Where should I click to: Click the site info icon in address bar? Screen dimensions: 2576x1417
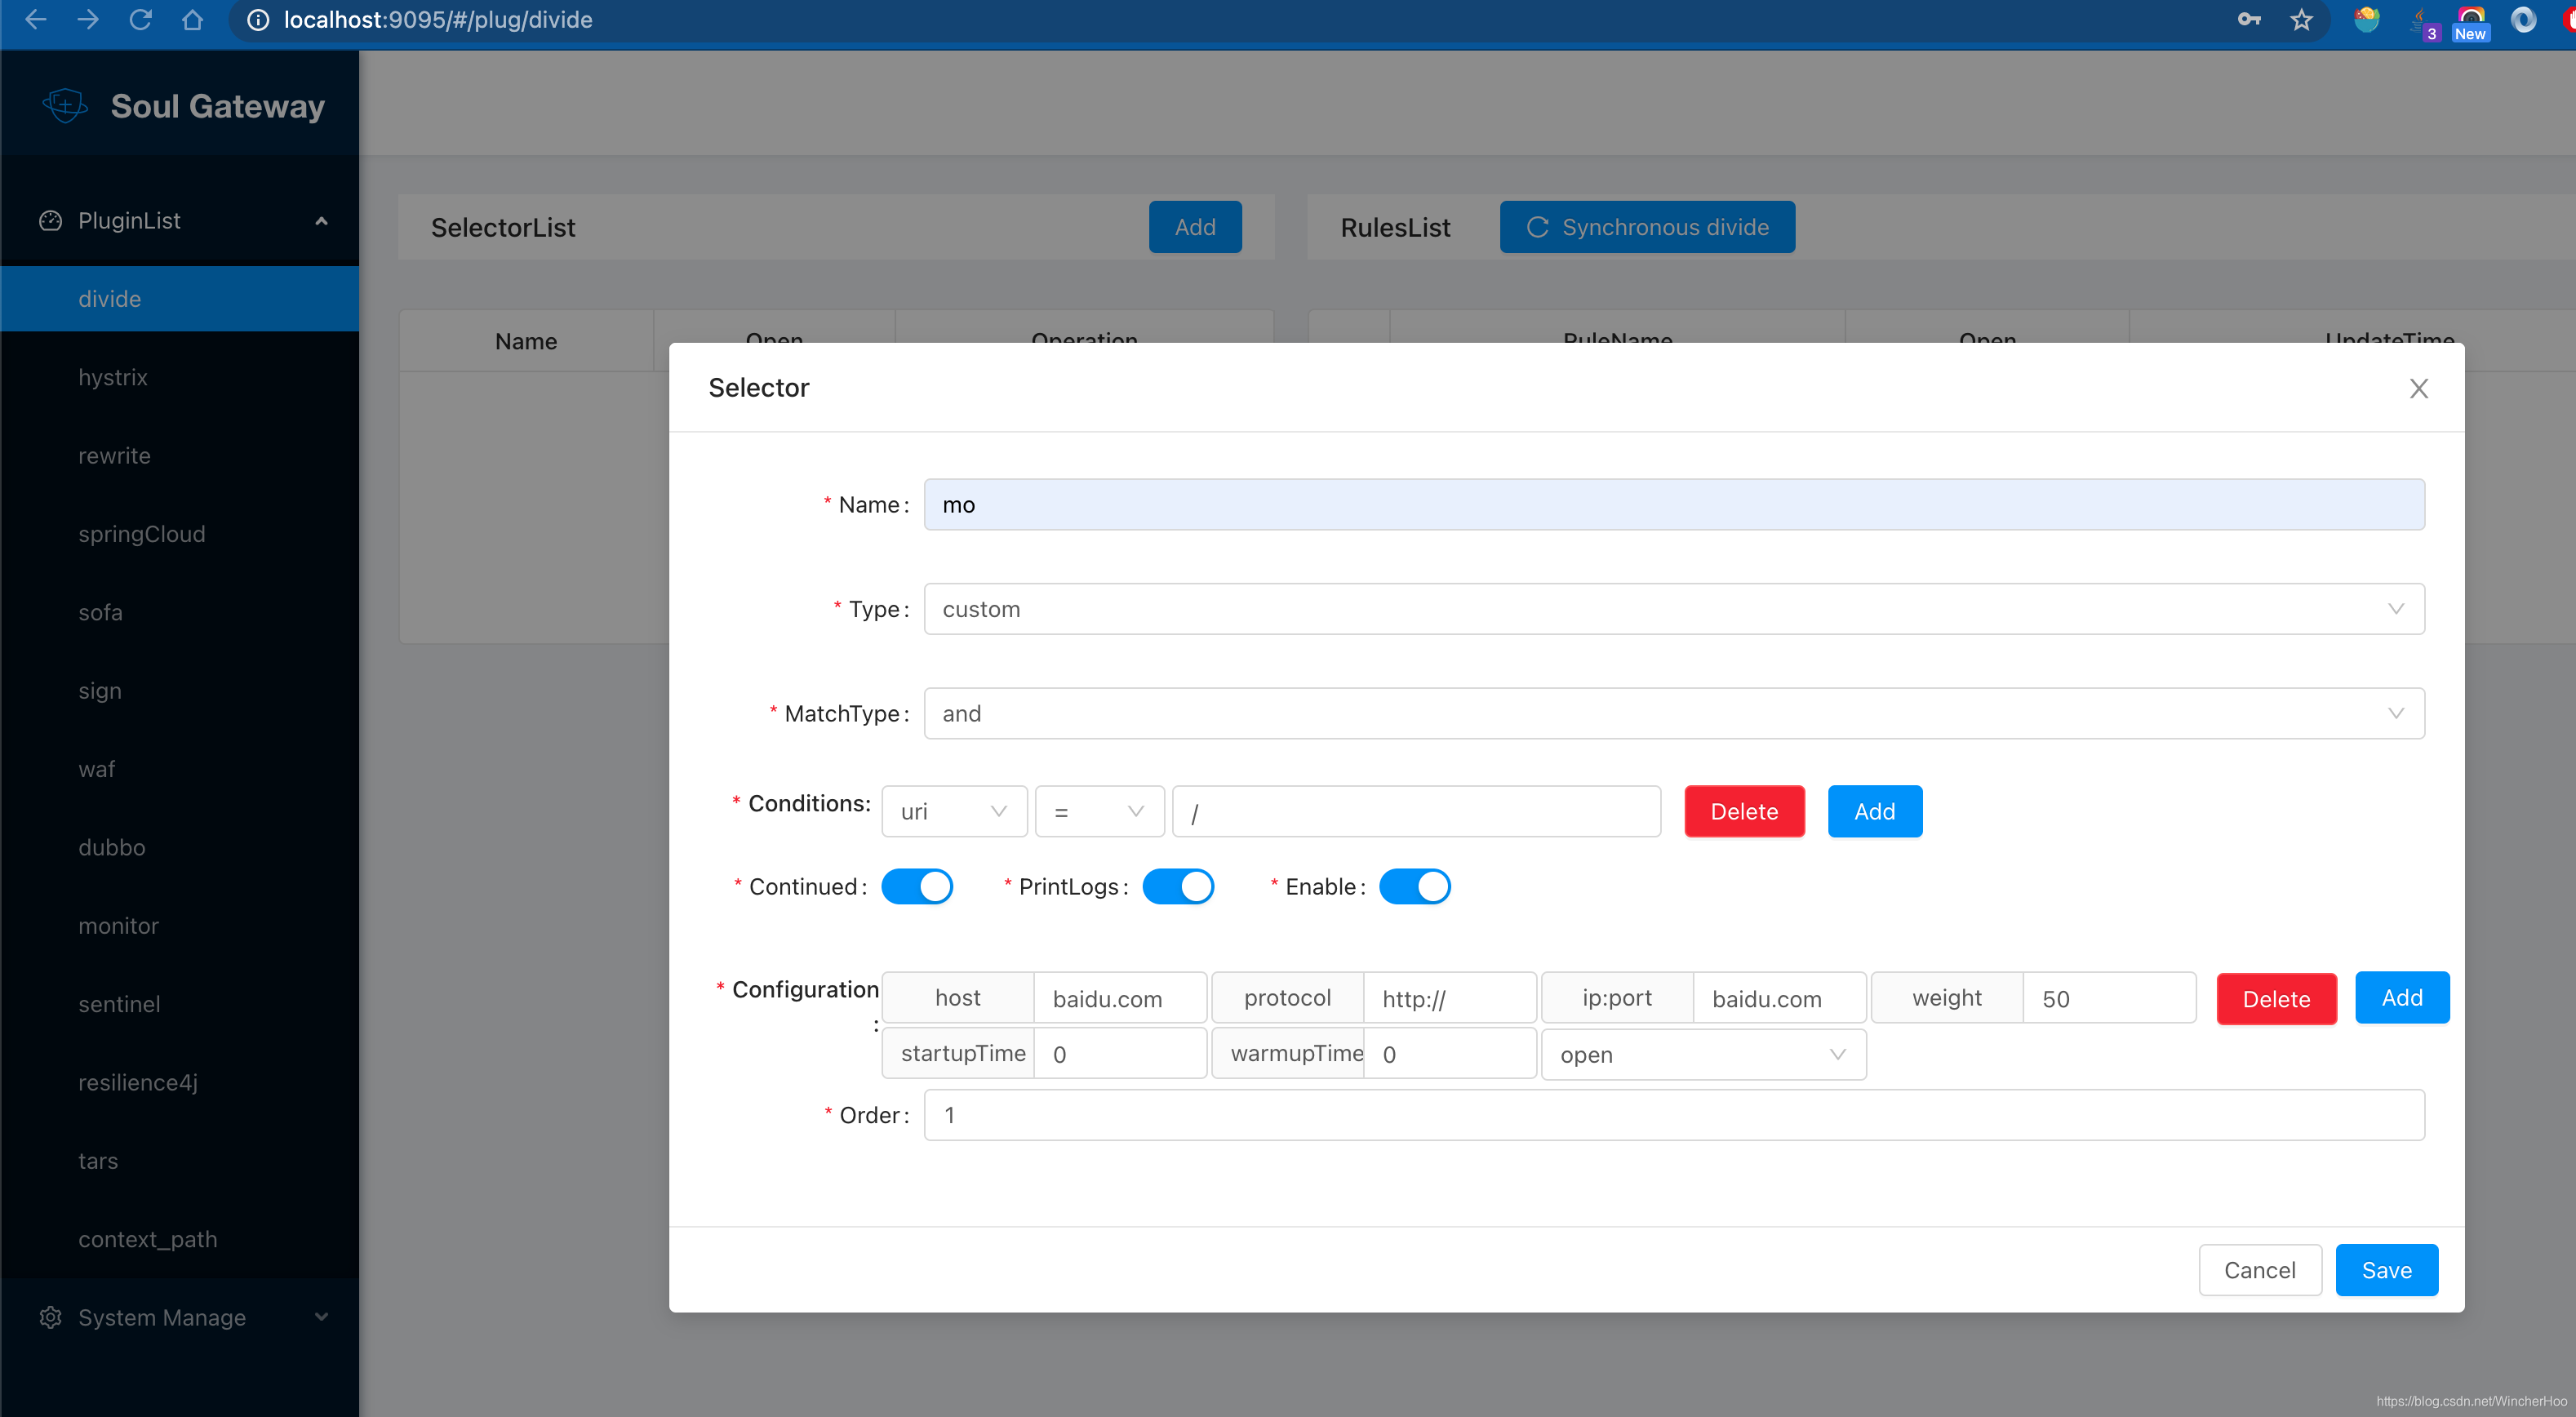[x=258, y=20]
